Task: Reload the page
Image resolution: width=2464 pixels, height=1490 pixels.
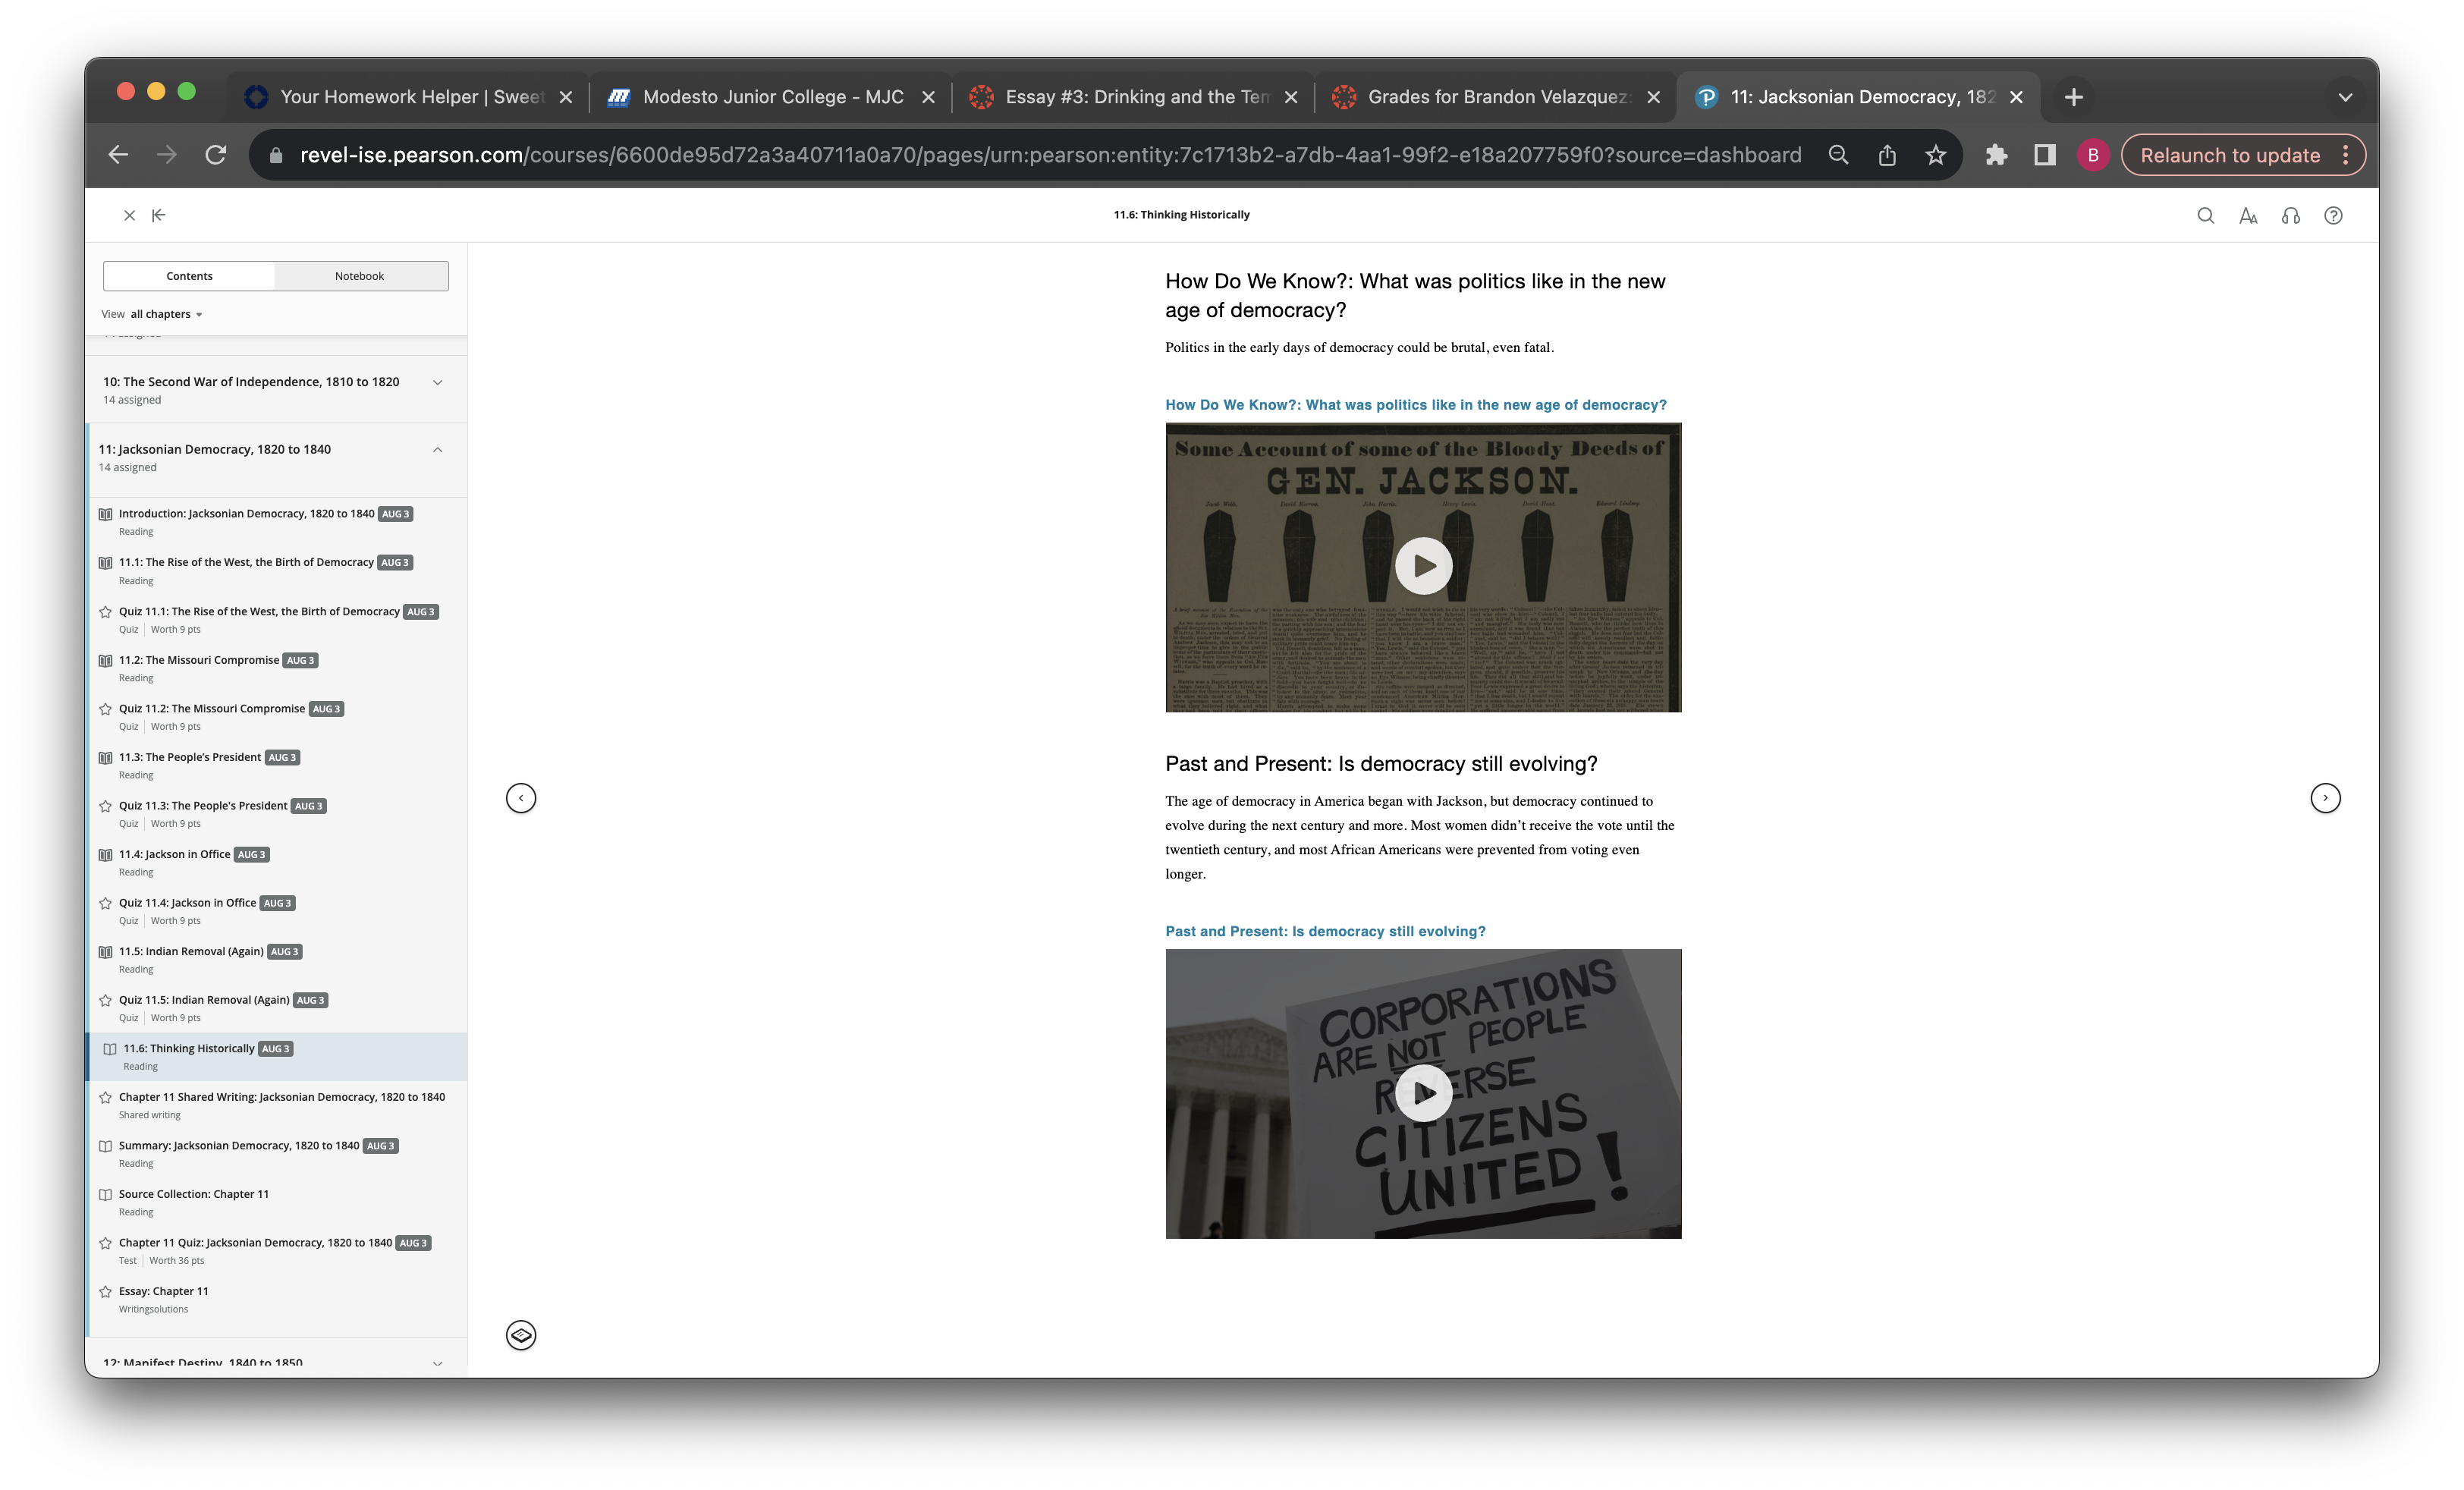Action: [x=216, y=155]
